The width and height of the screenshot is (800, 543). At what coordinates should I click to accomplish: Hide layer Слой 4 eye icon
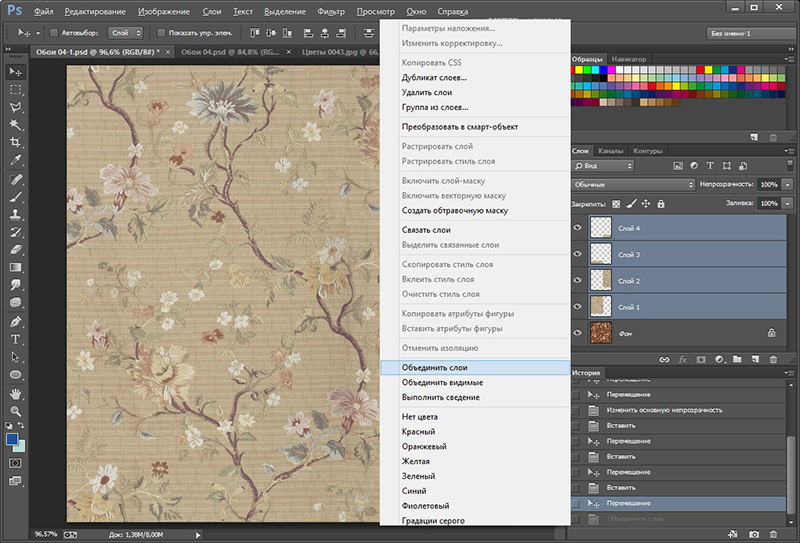(x=578, y=228)
